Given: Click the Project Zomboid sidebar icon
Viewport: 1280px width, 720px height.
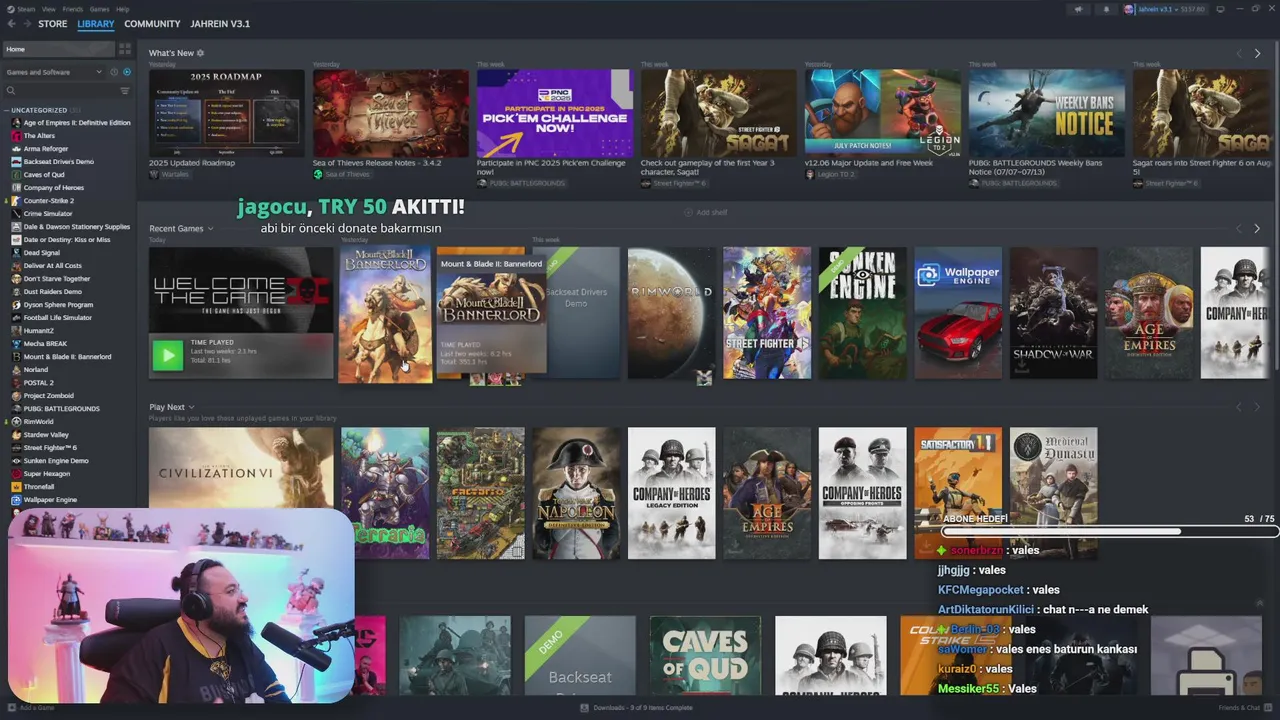Looking at the screenshot, I should click(16, 396).
